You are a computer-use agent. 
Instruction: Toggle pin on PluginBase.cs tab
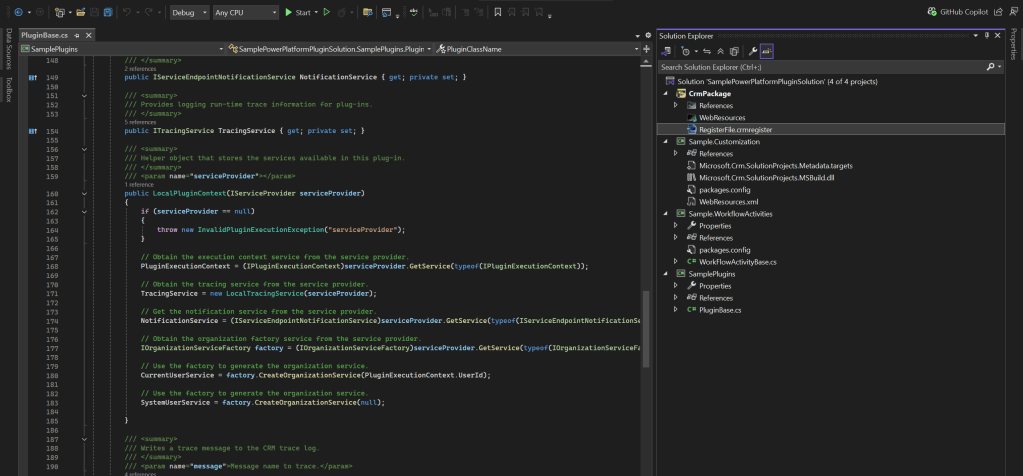pos(78,35)
